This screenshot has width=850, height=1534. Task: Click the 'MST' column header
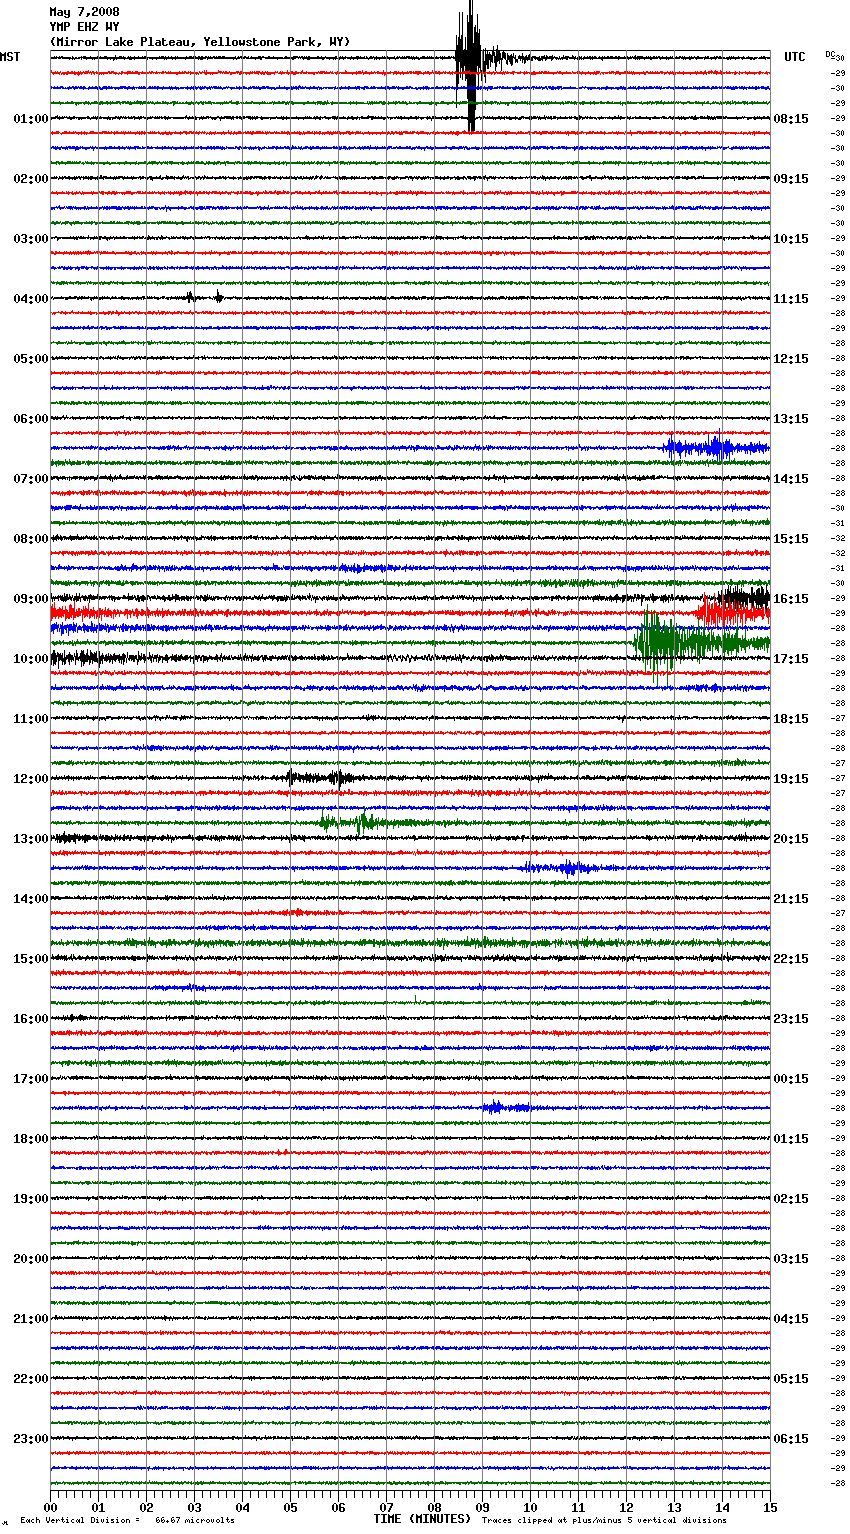(x=10, y=57)
